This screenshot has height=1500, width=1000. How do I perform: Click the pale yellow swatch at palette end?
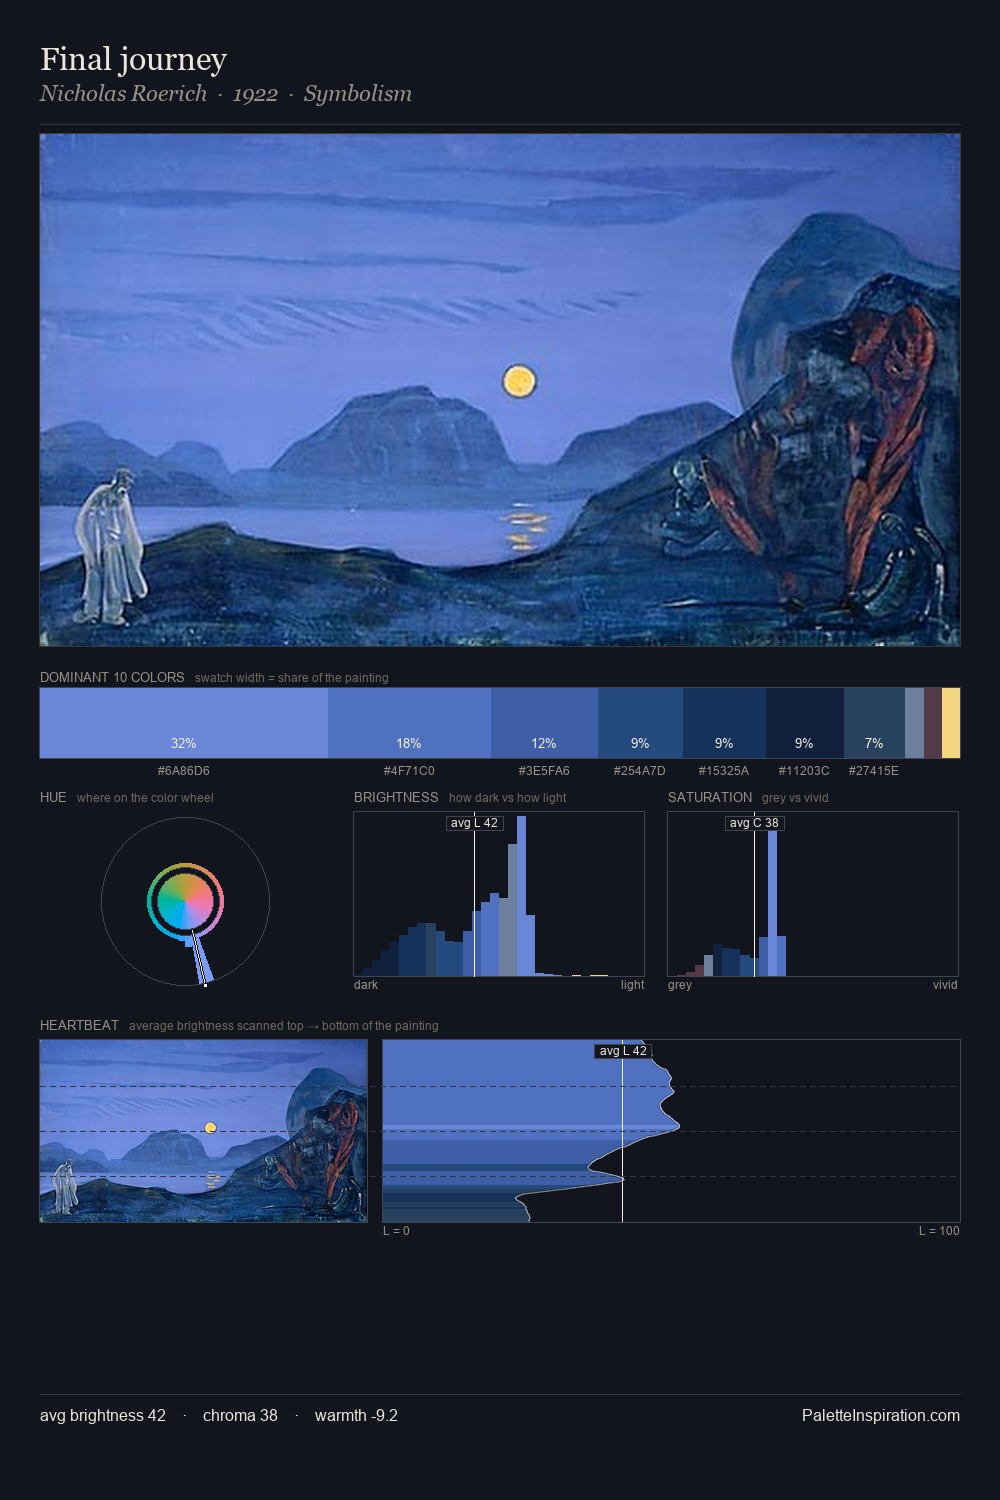click(x=951, y=723)
